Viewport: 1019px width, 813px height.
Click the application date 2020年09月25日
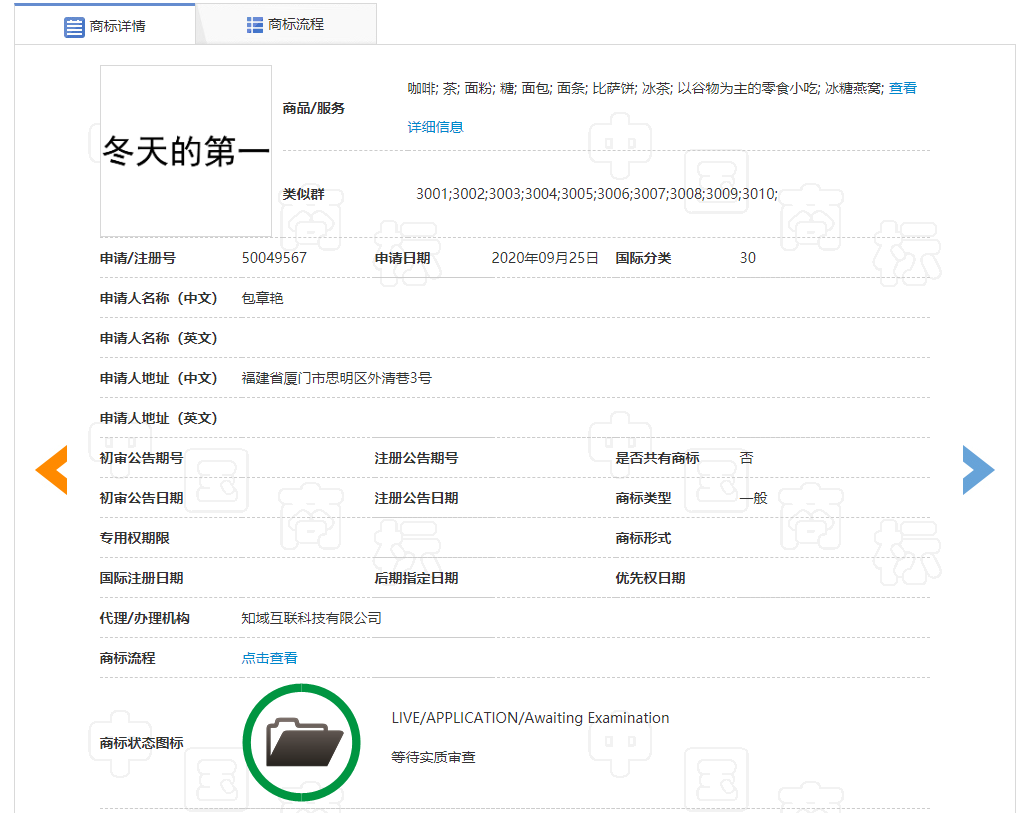(544, 258)
